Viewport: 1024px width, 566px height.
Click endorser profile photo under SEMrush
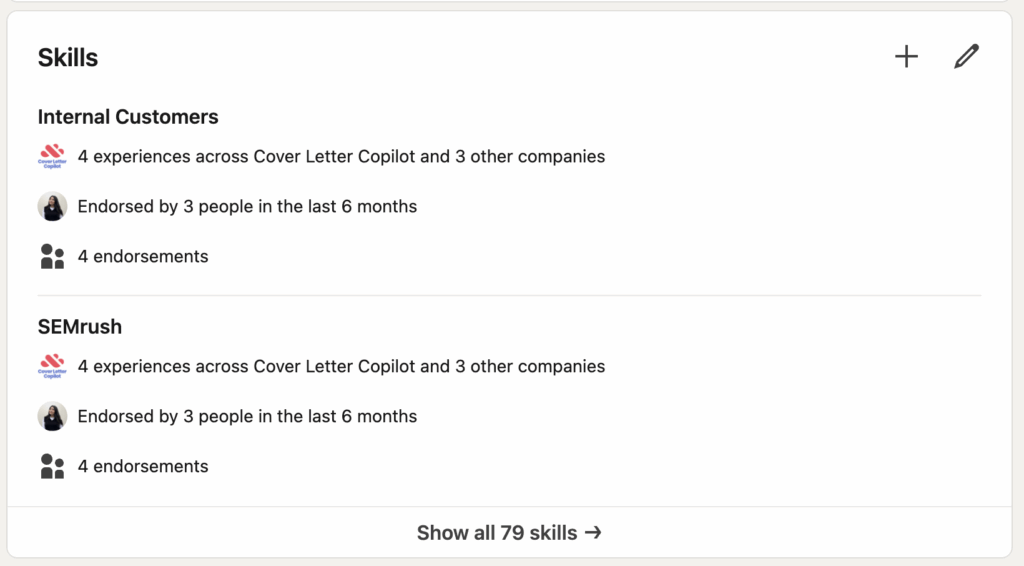tap(52, 417)
